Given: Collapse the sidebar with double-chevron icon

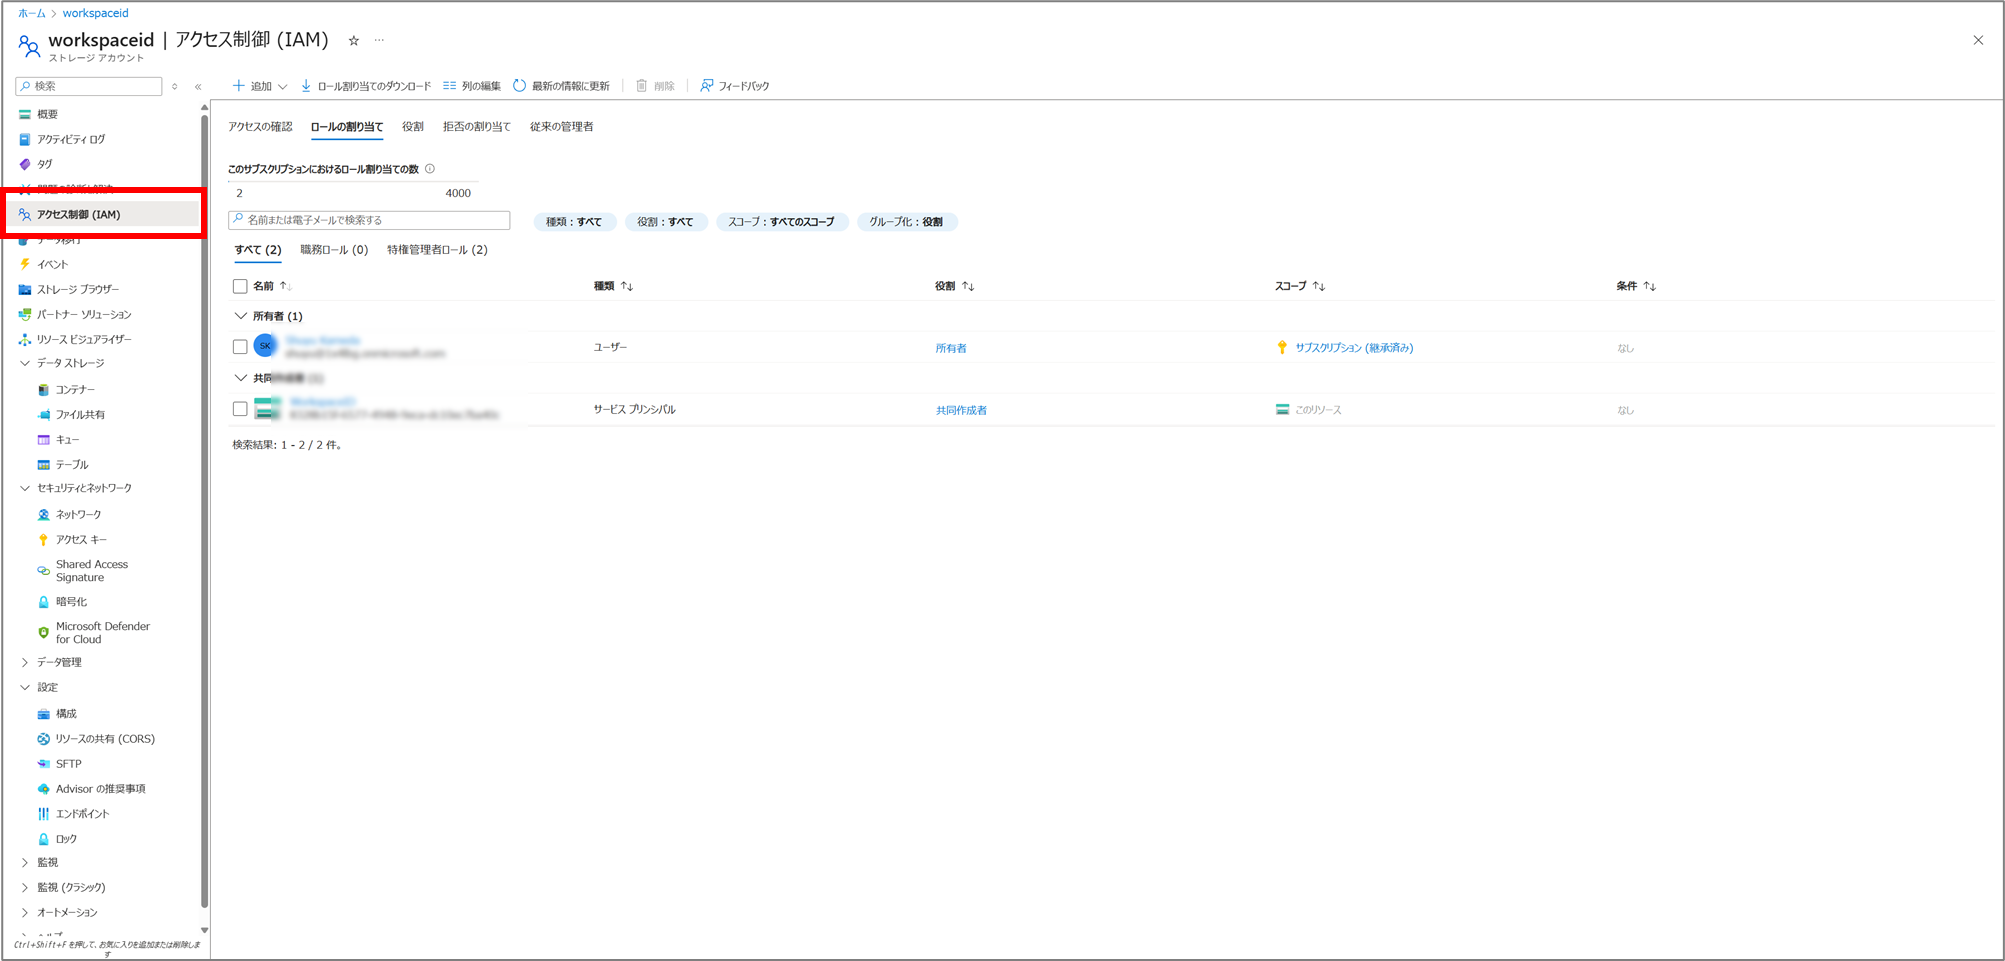Looking at the screenshot, I should (x=198, y=87).
